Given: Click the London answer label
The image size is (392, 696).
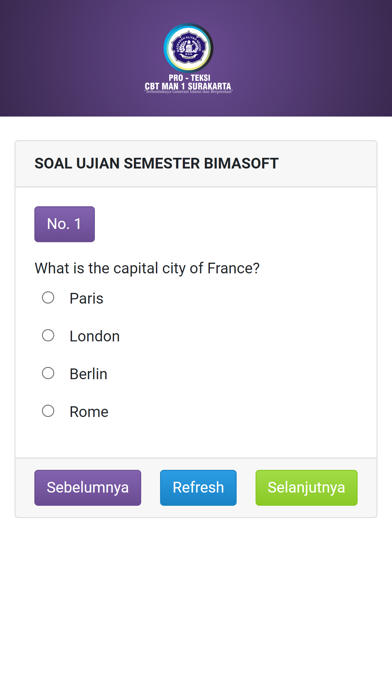Looking at the screenshot, I should 95,336.
